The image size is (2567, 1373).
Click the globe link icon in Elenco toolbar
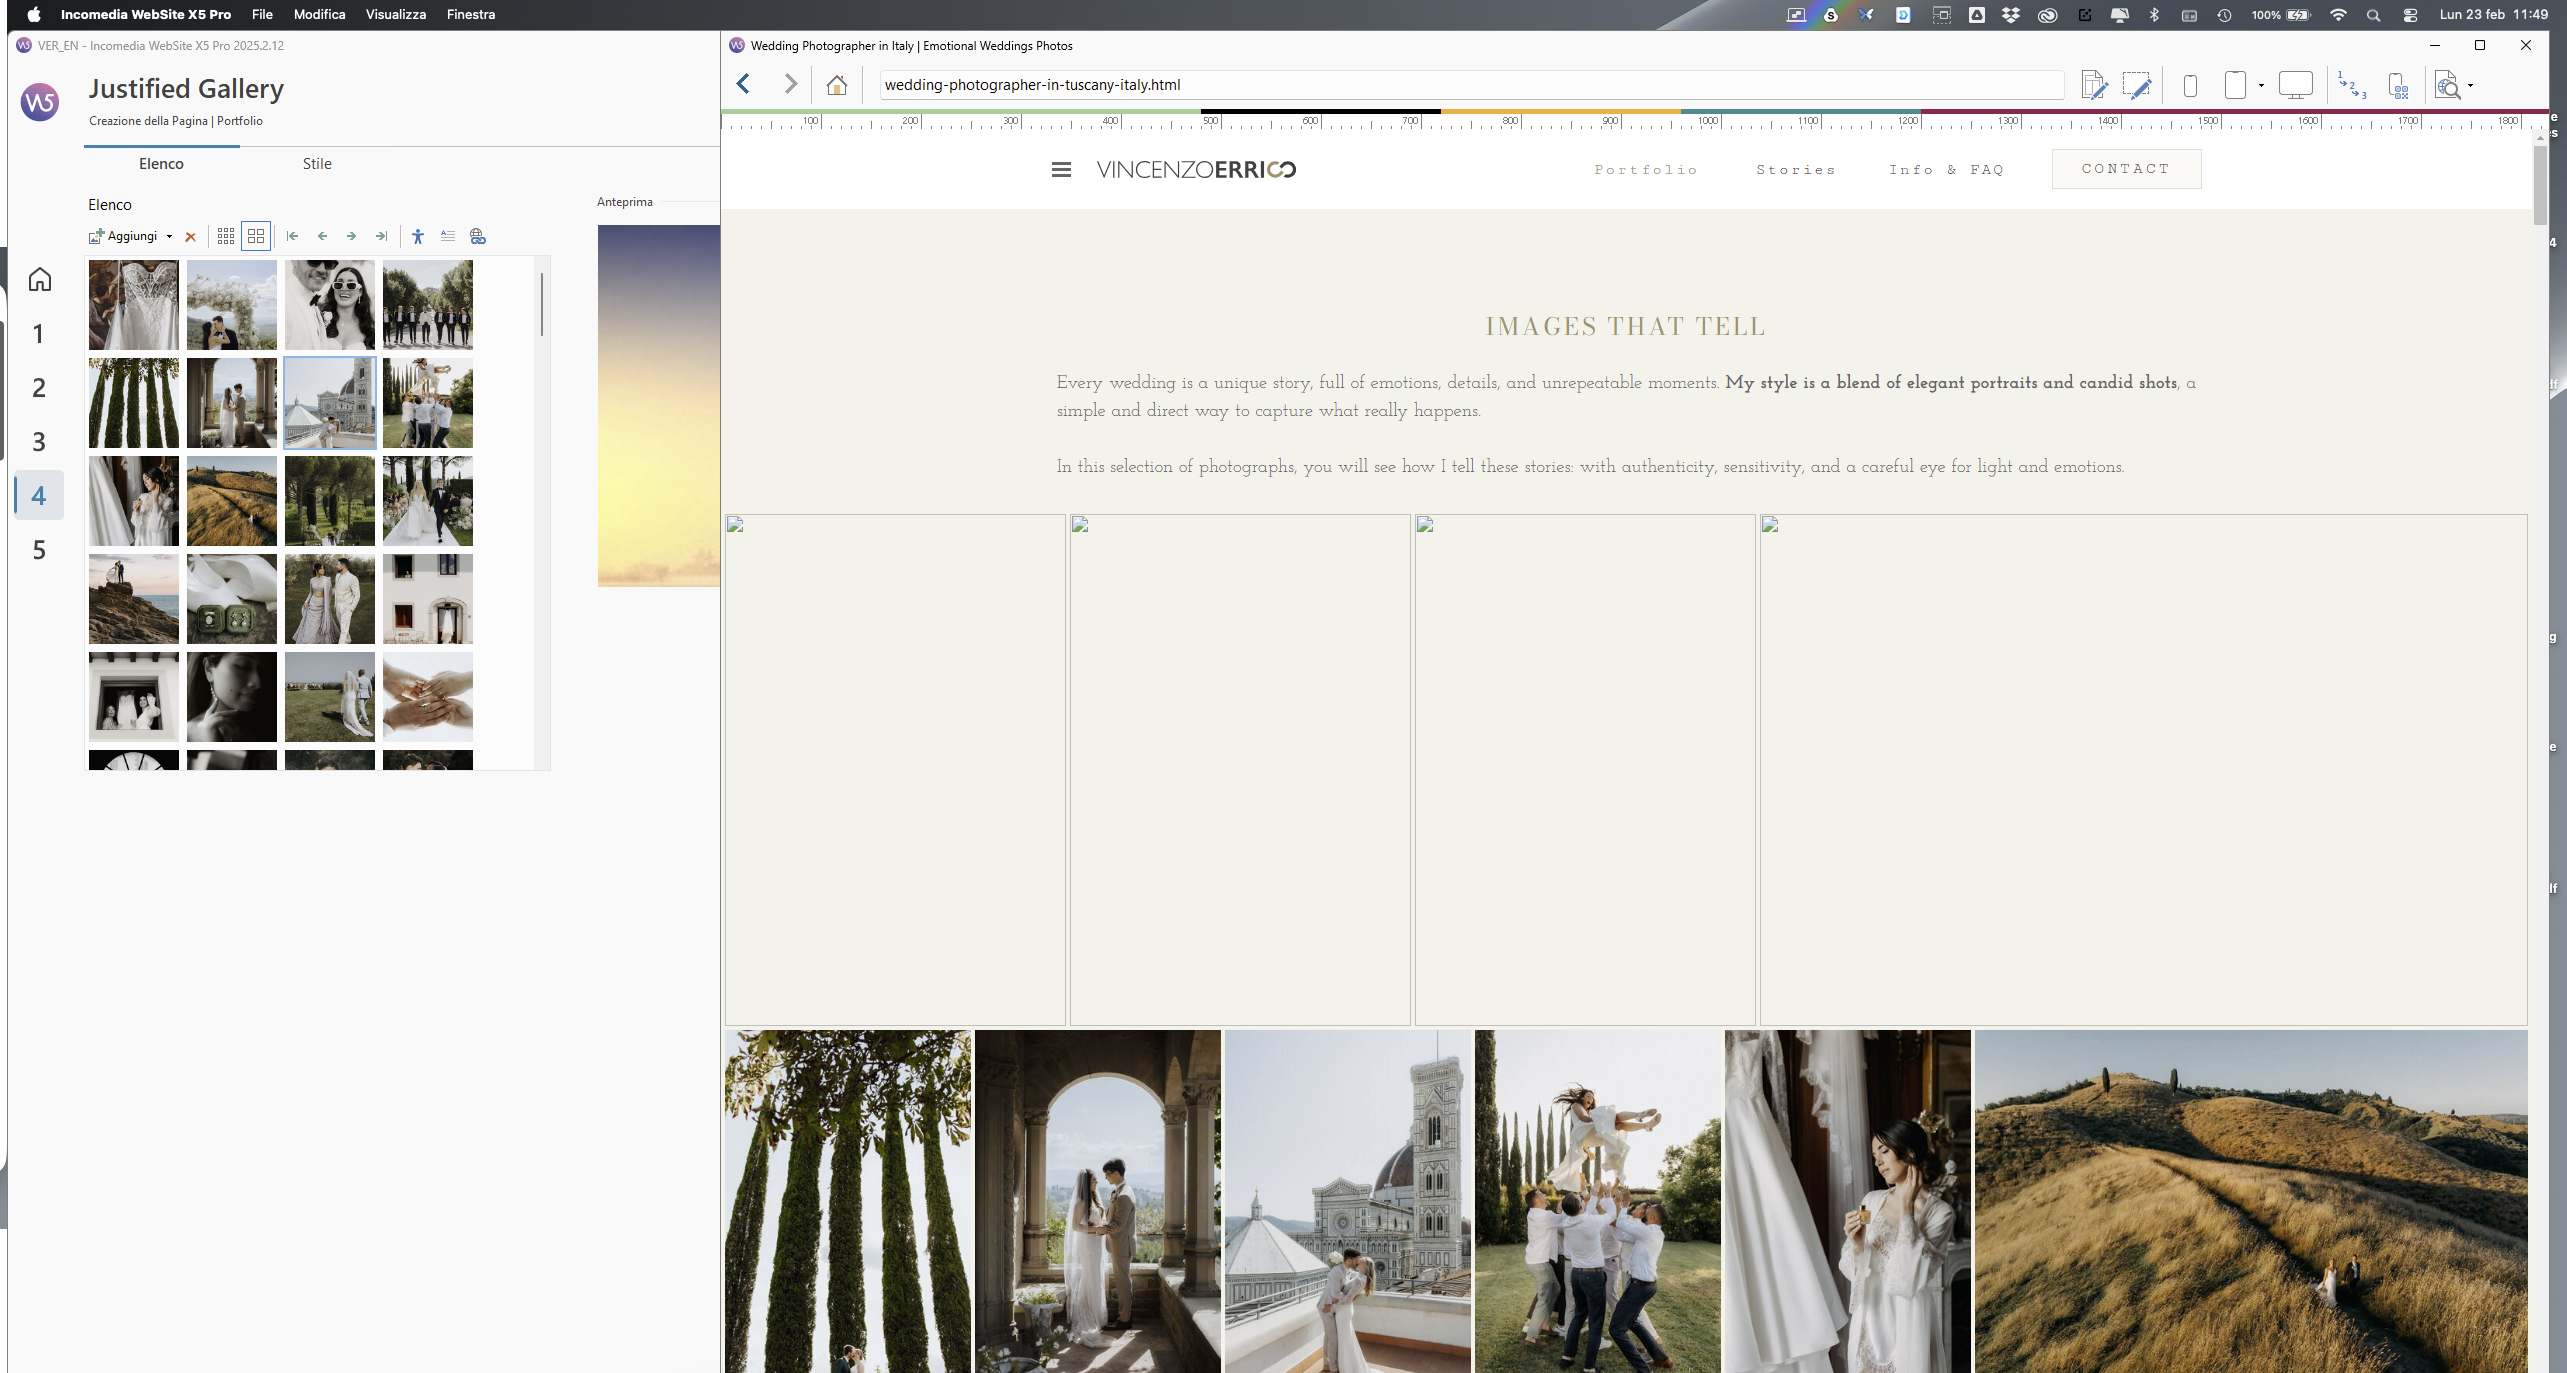click(478, 236)
